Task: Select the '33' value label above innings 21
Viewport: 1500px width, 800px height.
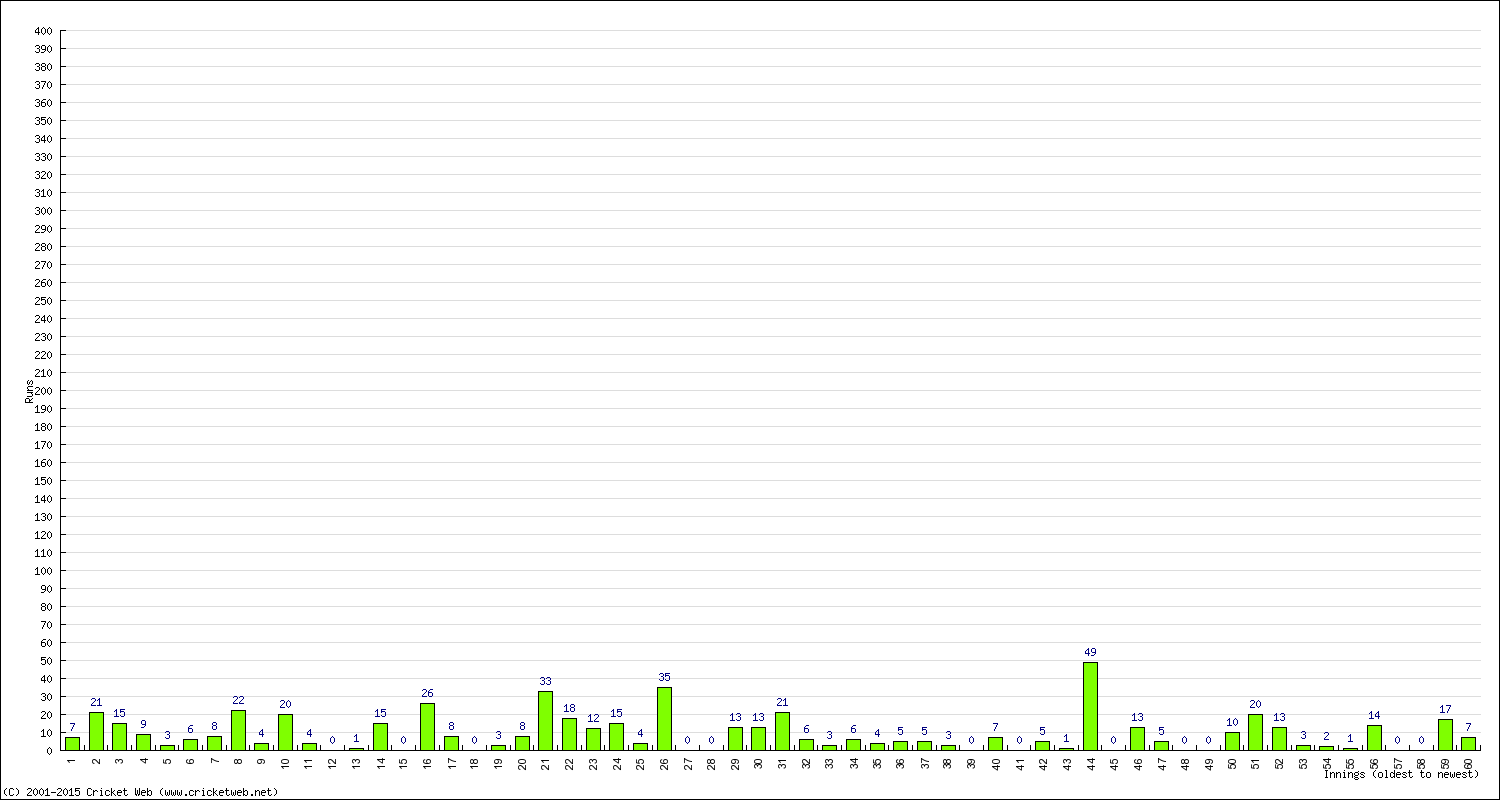Action: tap(545, 681)
